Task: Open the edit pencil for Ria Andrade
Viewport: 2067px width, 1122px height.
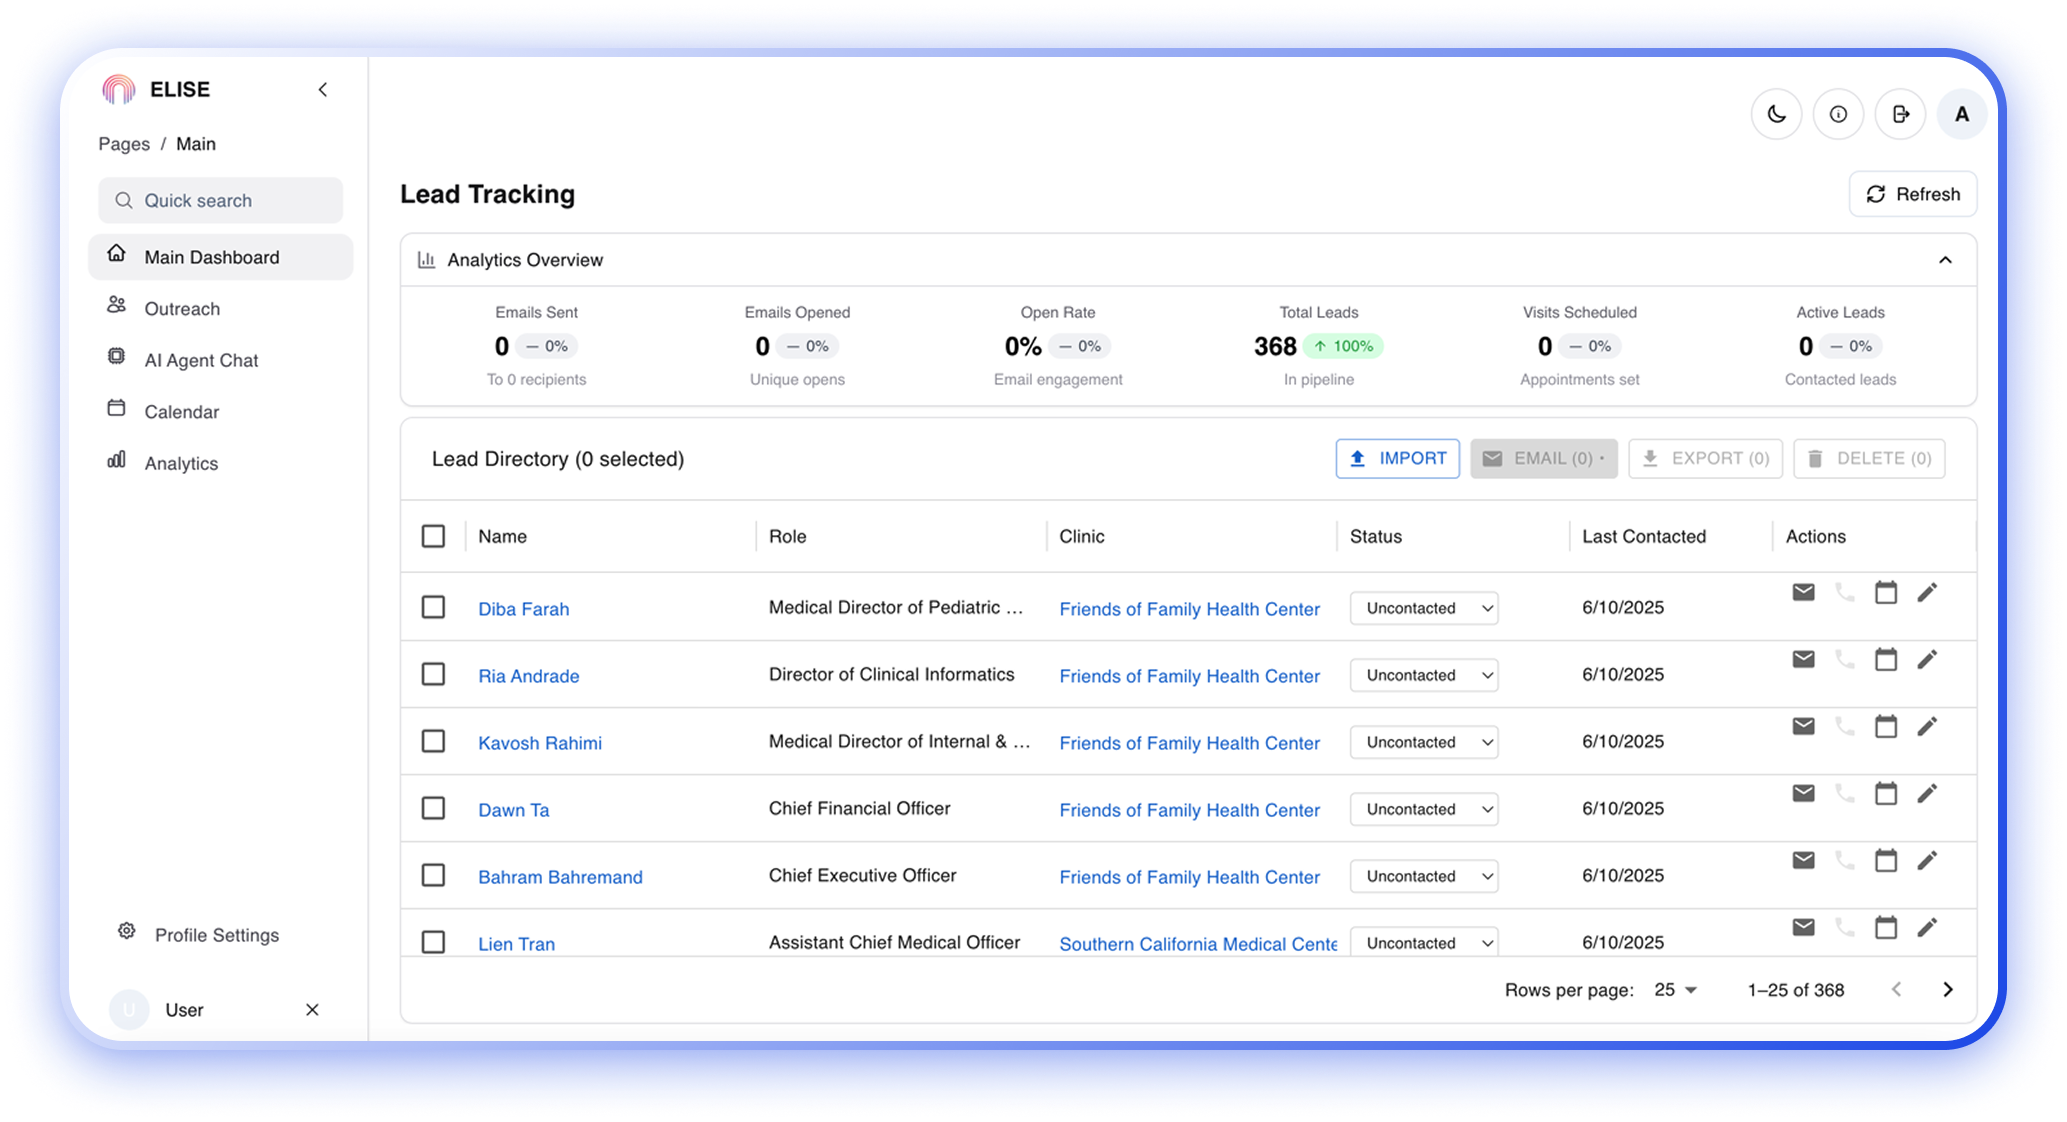Action: coord(1927,659)
